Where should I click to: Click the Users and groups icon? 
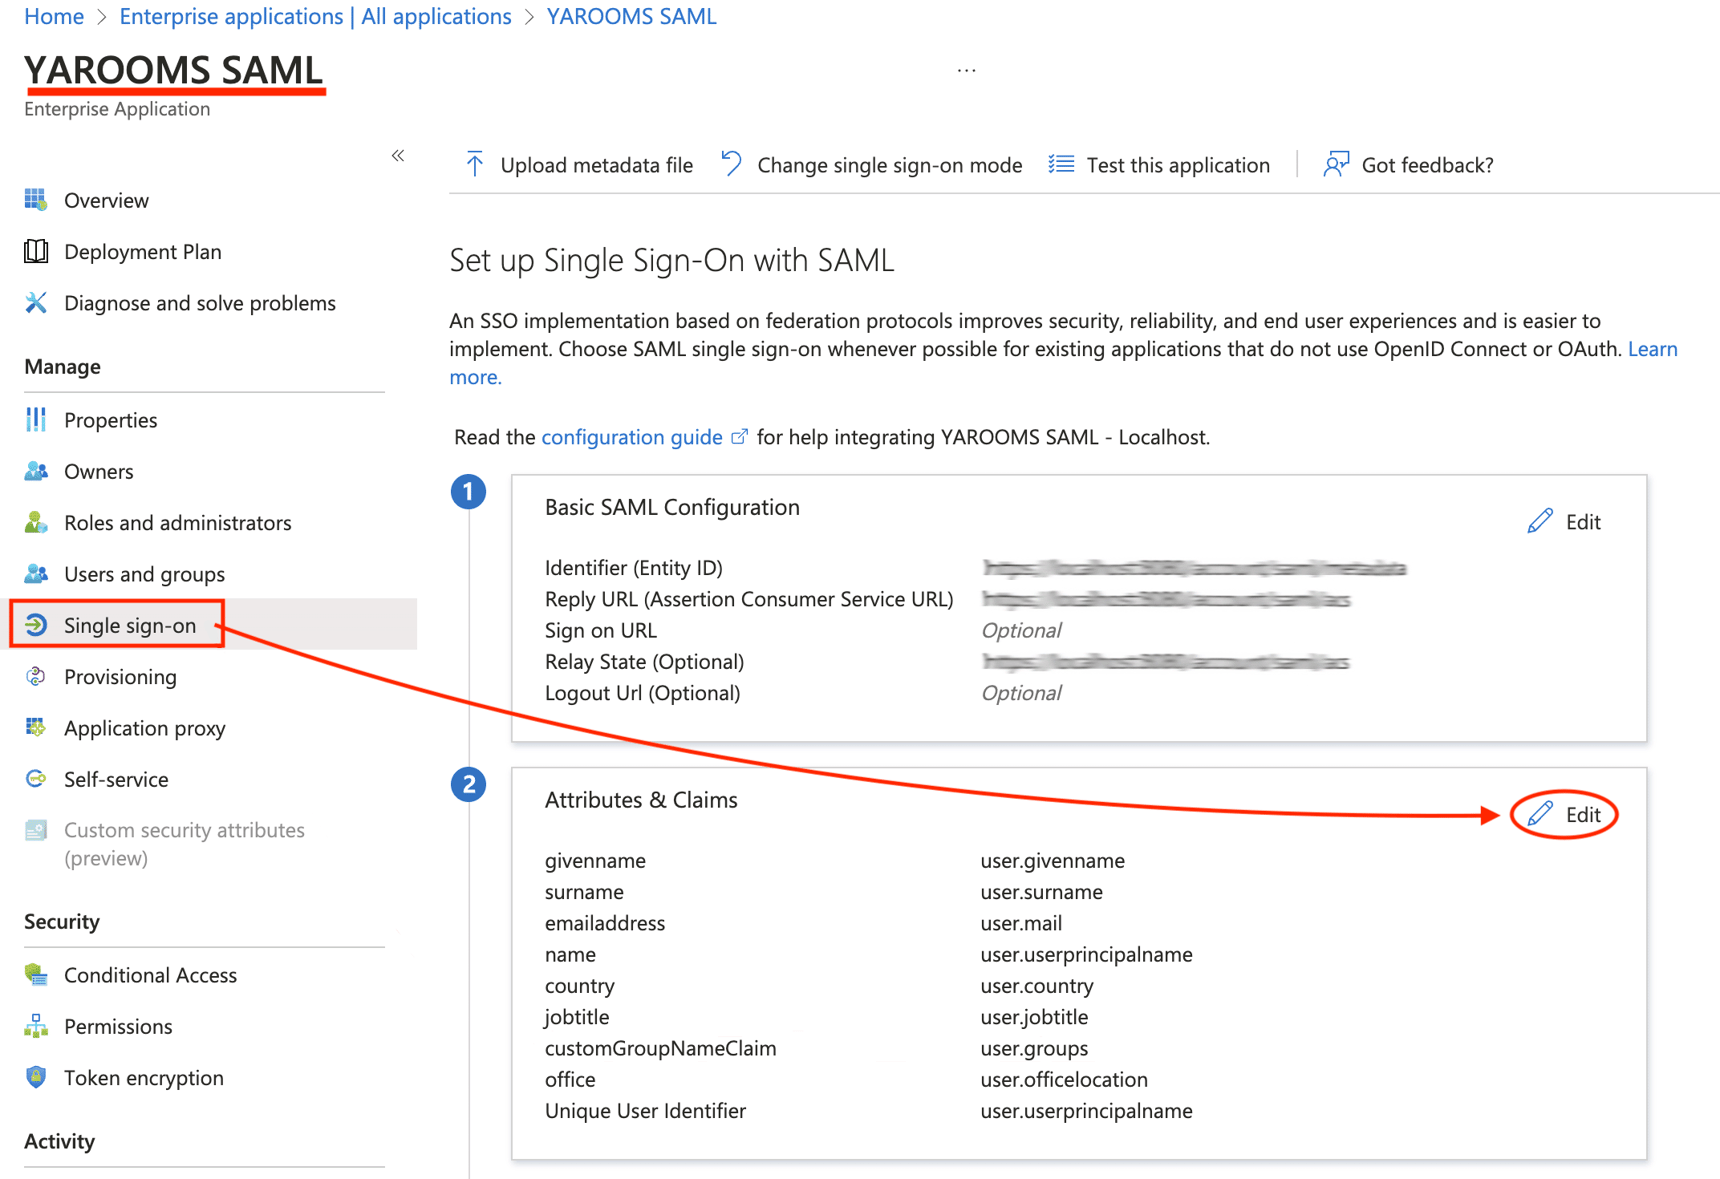tap(35, 573)
